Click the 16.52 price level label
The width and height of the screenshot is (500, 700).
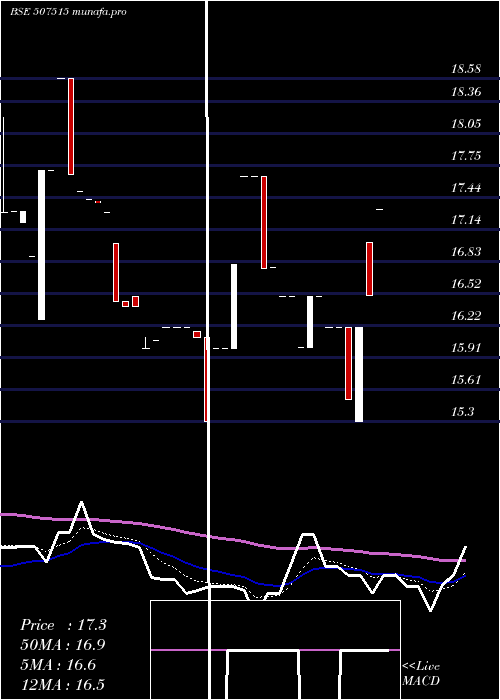466,284
